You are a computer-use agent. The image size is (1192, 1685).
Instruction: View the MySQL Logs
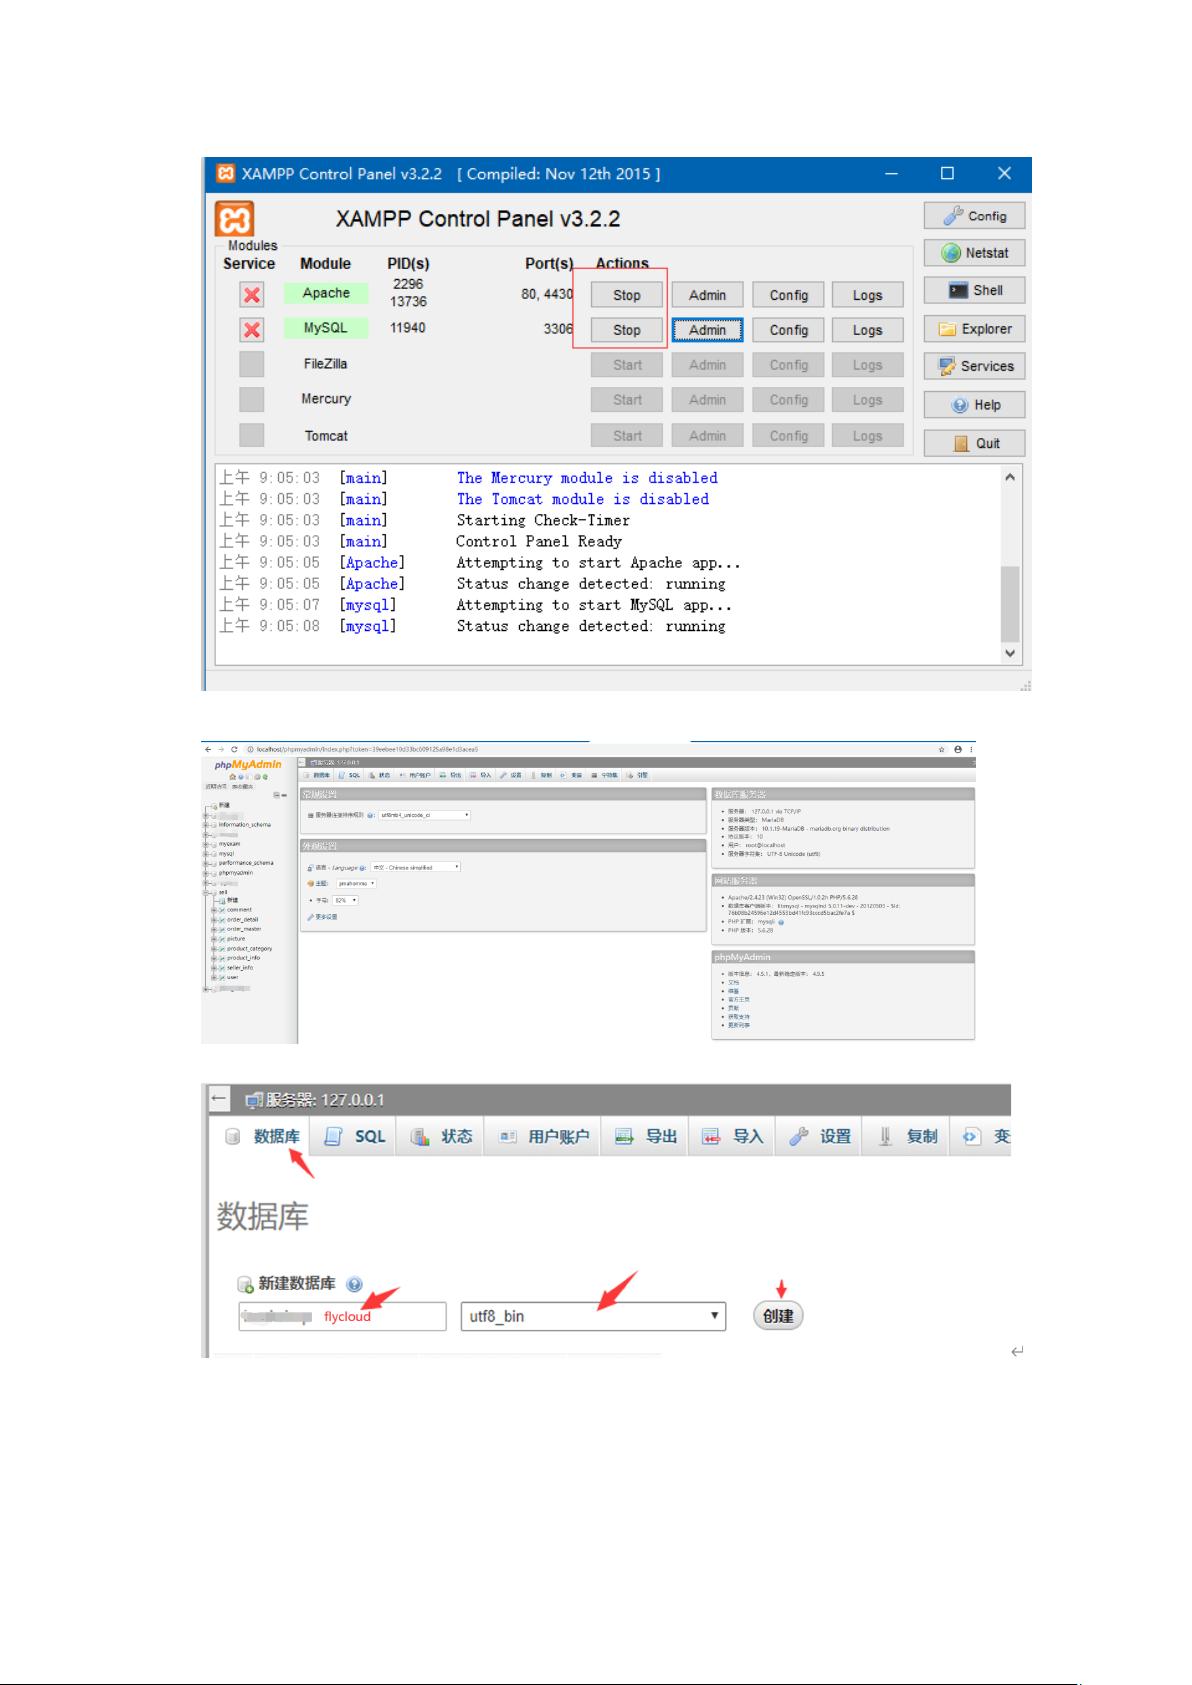point(868,330)
